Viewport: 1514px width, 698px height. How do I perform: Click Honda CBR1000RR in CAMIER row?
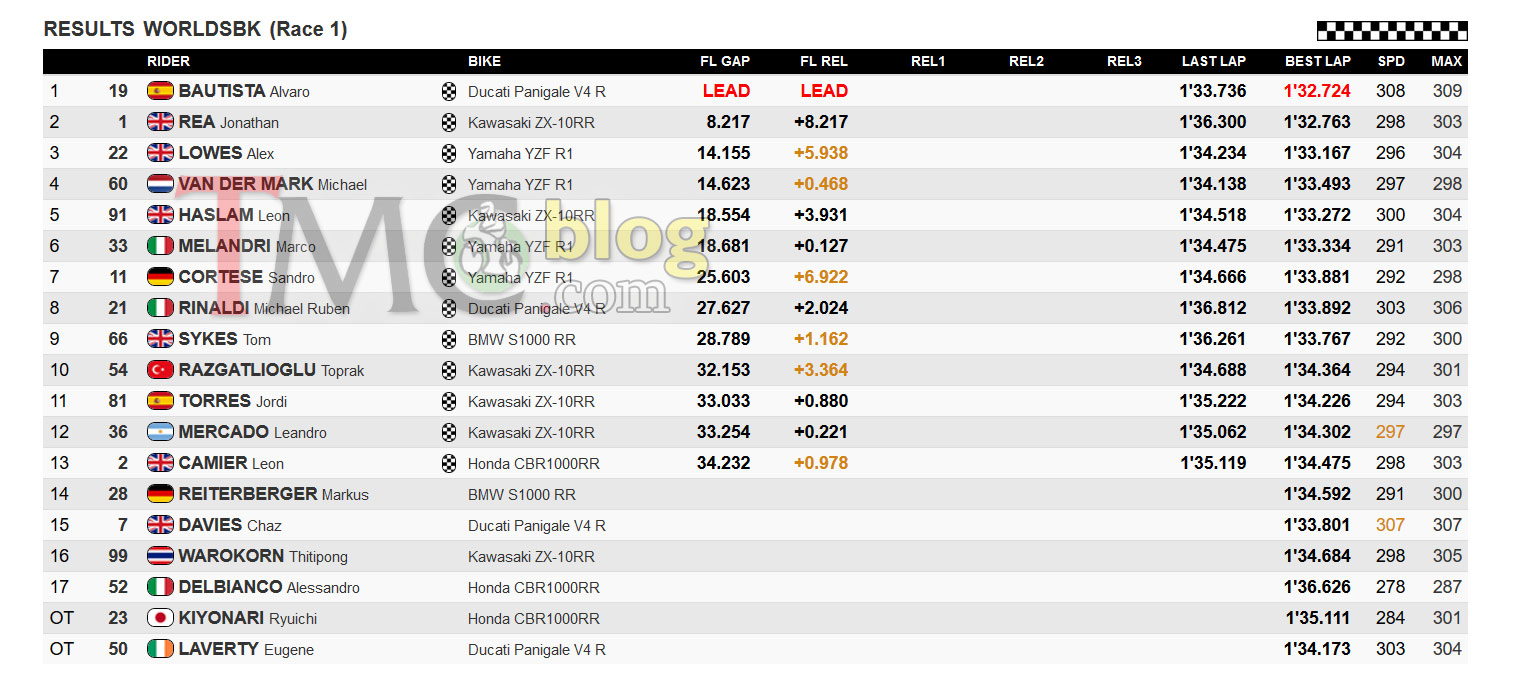(534, 463)
